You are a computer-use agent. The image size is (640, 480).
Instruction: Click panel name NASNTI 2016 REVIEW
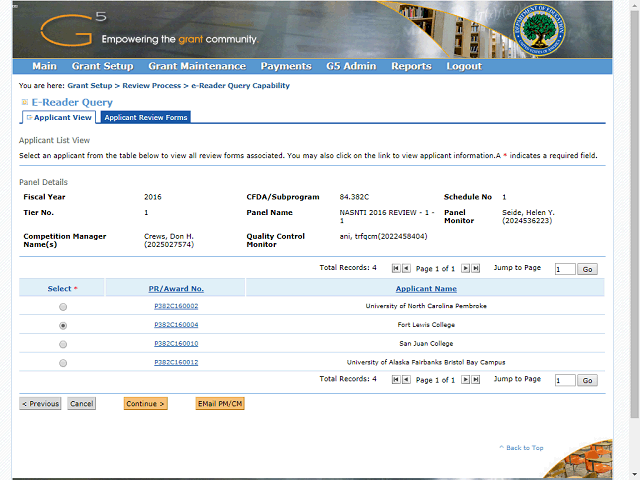pyautogui.click(x=387, y=217)
